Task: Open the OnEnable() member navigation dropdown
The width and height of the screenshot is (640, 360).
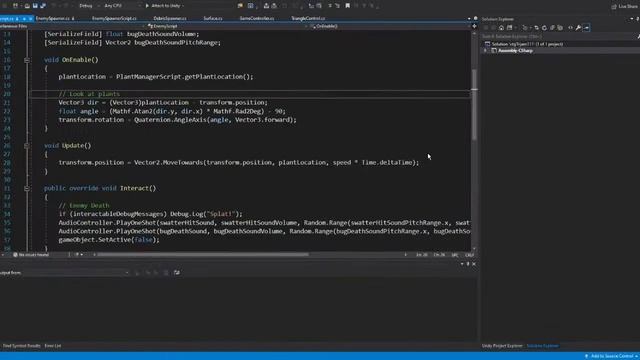Action: coord(389,26)
